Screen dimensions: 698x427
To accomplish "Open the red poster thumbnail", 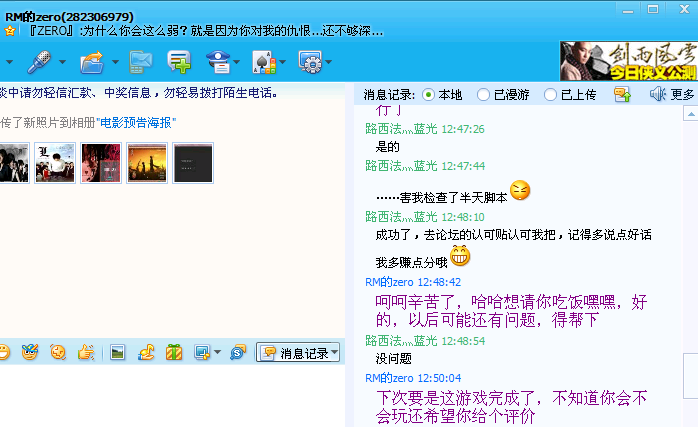I will coord(101,163).
